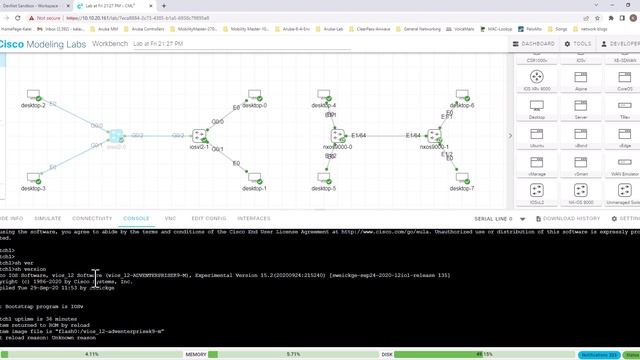Pick the Server node type in palette

[580, 109]
